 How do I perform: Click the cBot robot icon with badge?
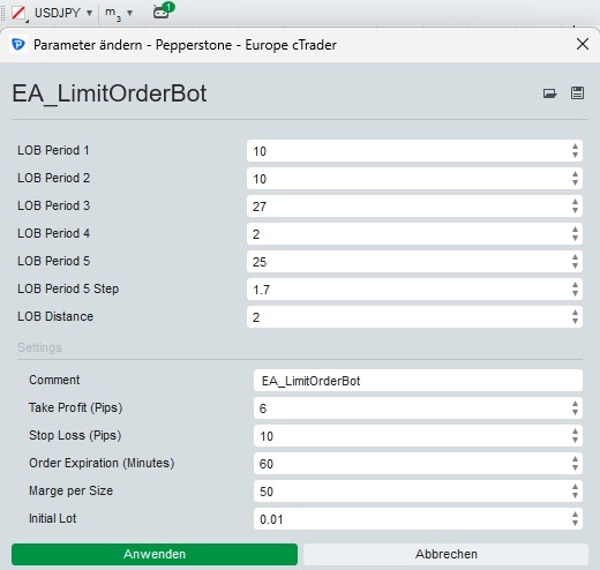163,11
